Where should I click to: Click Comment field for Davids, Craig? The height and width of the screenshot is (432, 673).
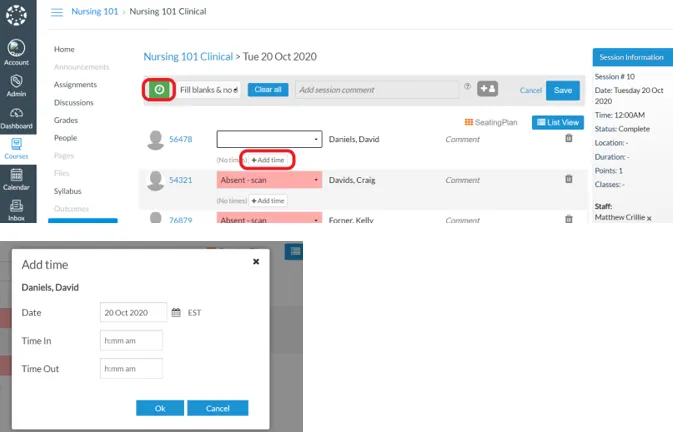tap(462, 180)
